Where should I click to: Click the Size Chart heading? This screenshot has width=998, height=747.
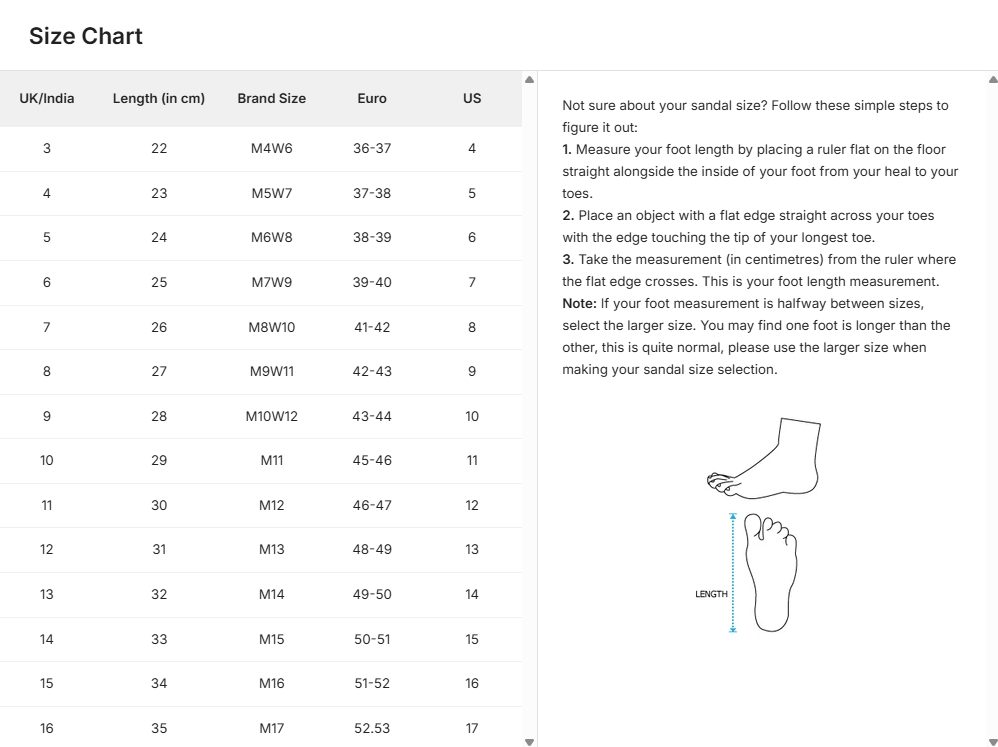(x=86, y=36)
